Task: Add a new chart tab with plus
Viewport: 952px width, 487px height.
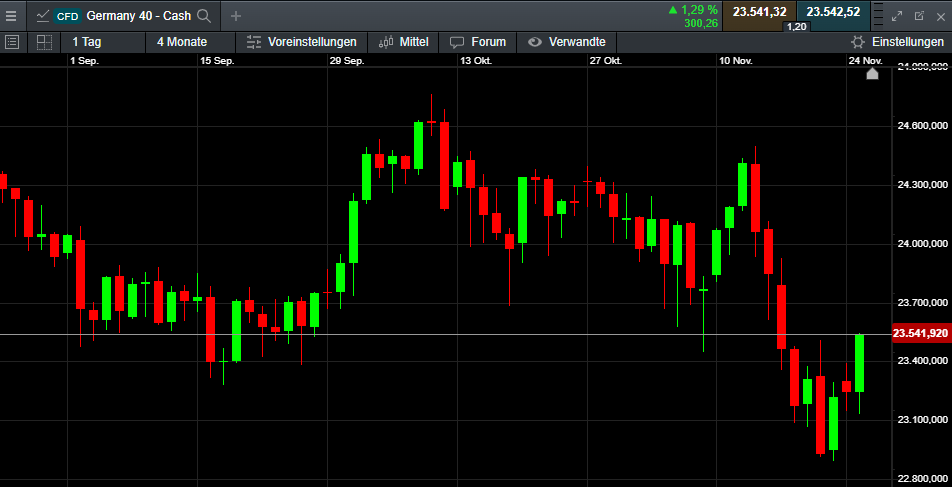Action: point(236,16)
